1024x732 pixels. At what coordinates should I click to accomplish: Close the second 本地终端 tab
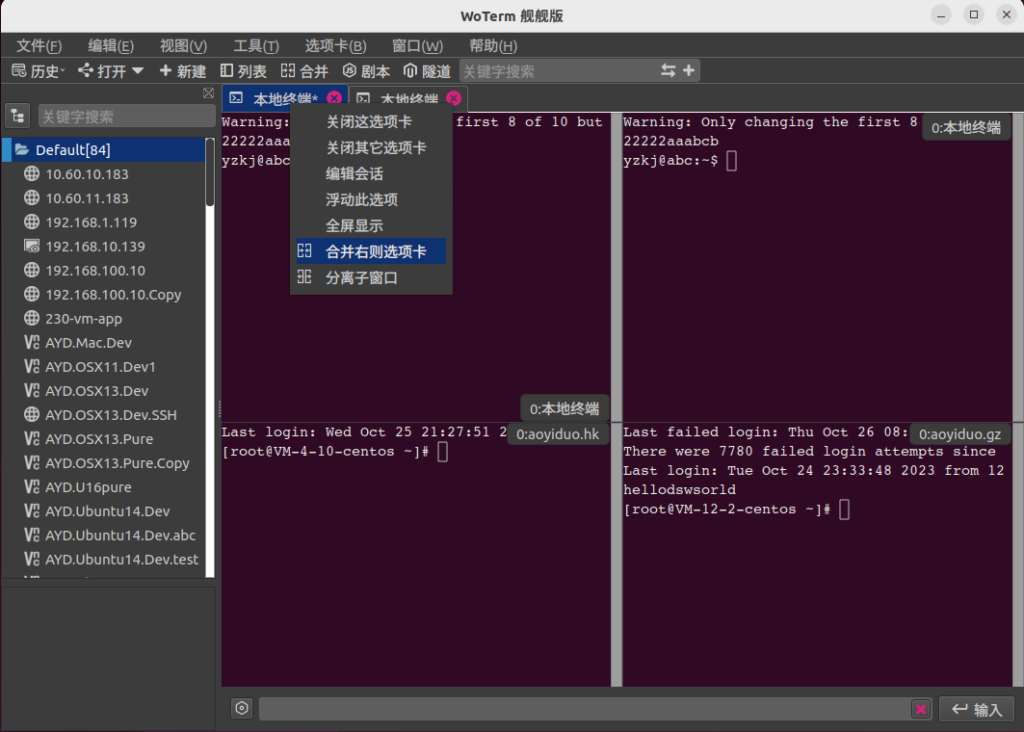[453, 98]
